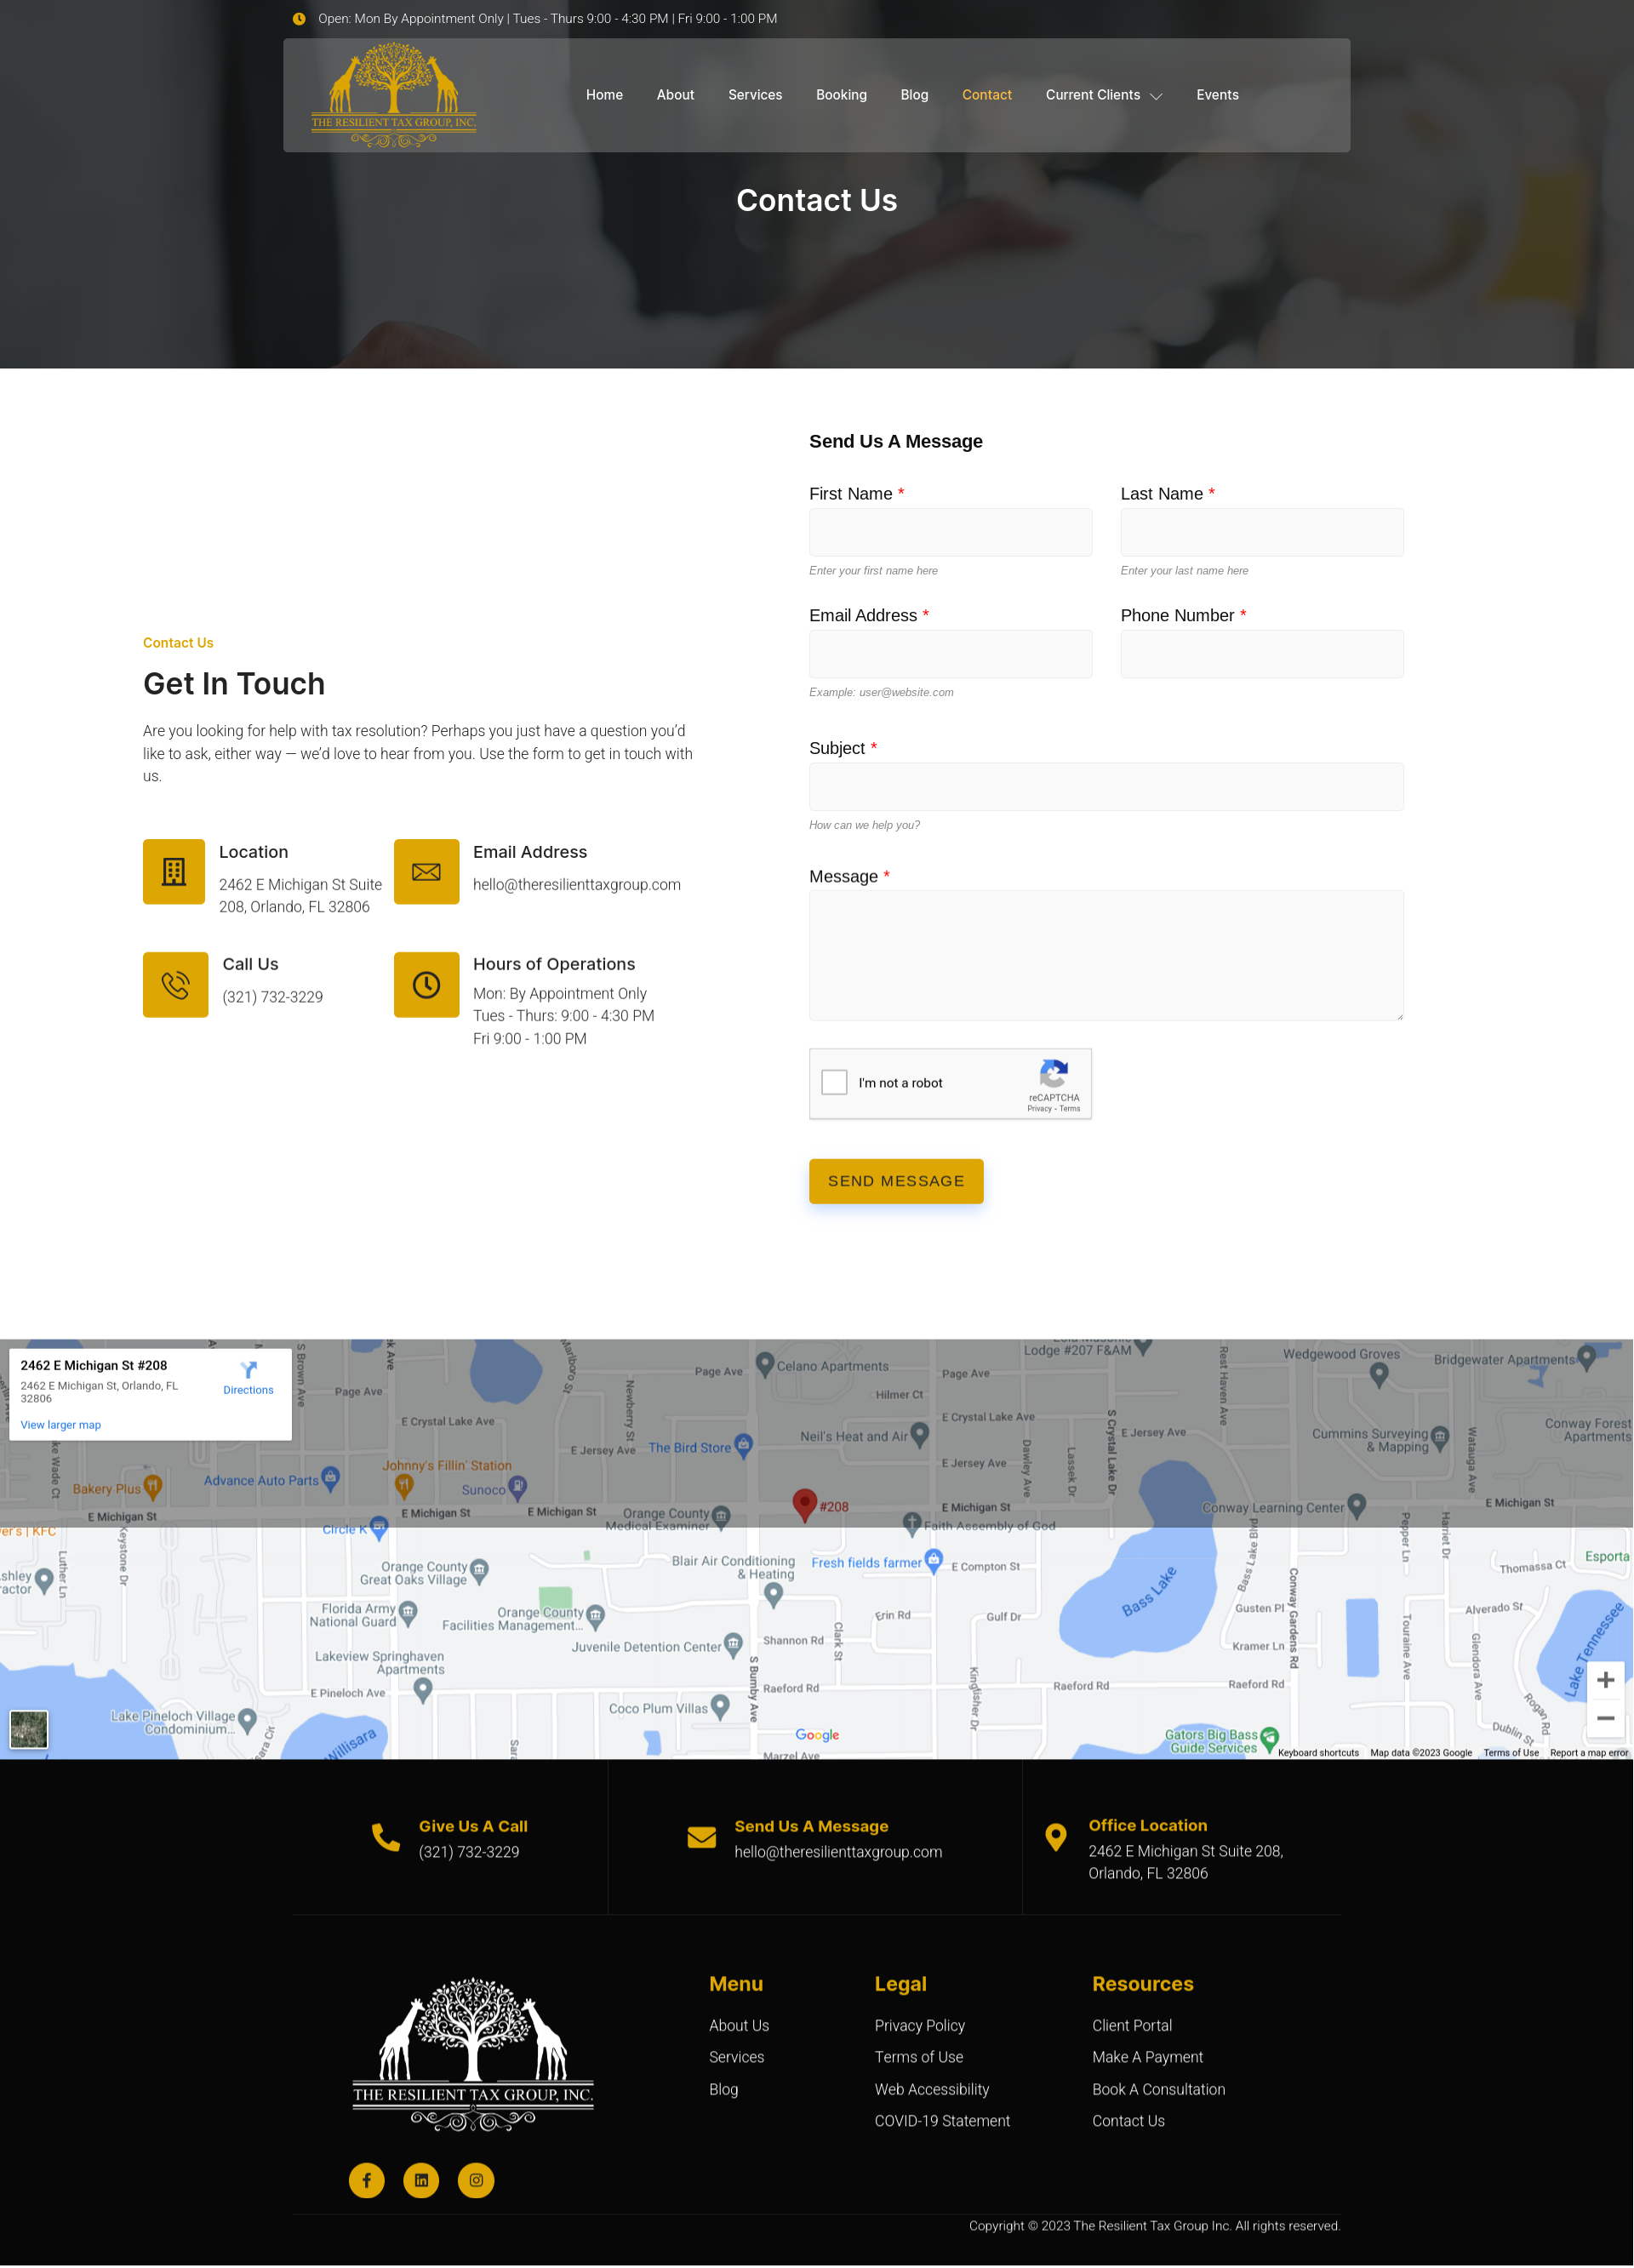The image size is (1634, 2268).
Task: Click the map zoom in plus button
Action: pyautogui.click(x=1605, y=1679)
